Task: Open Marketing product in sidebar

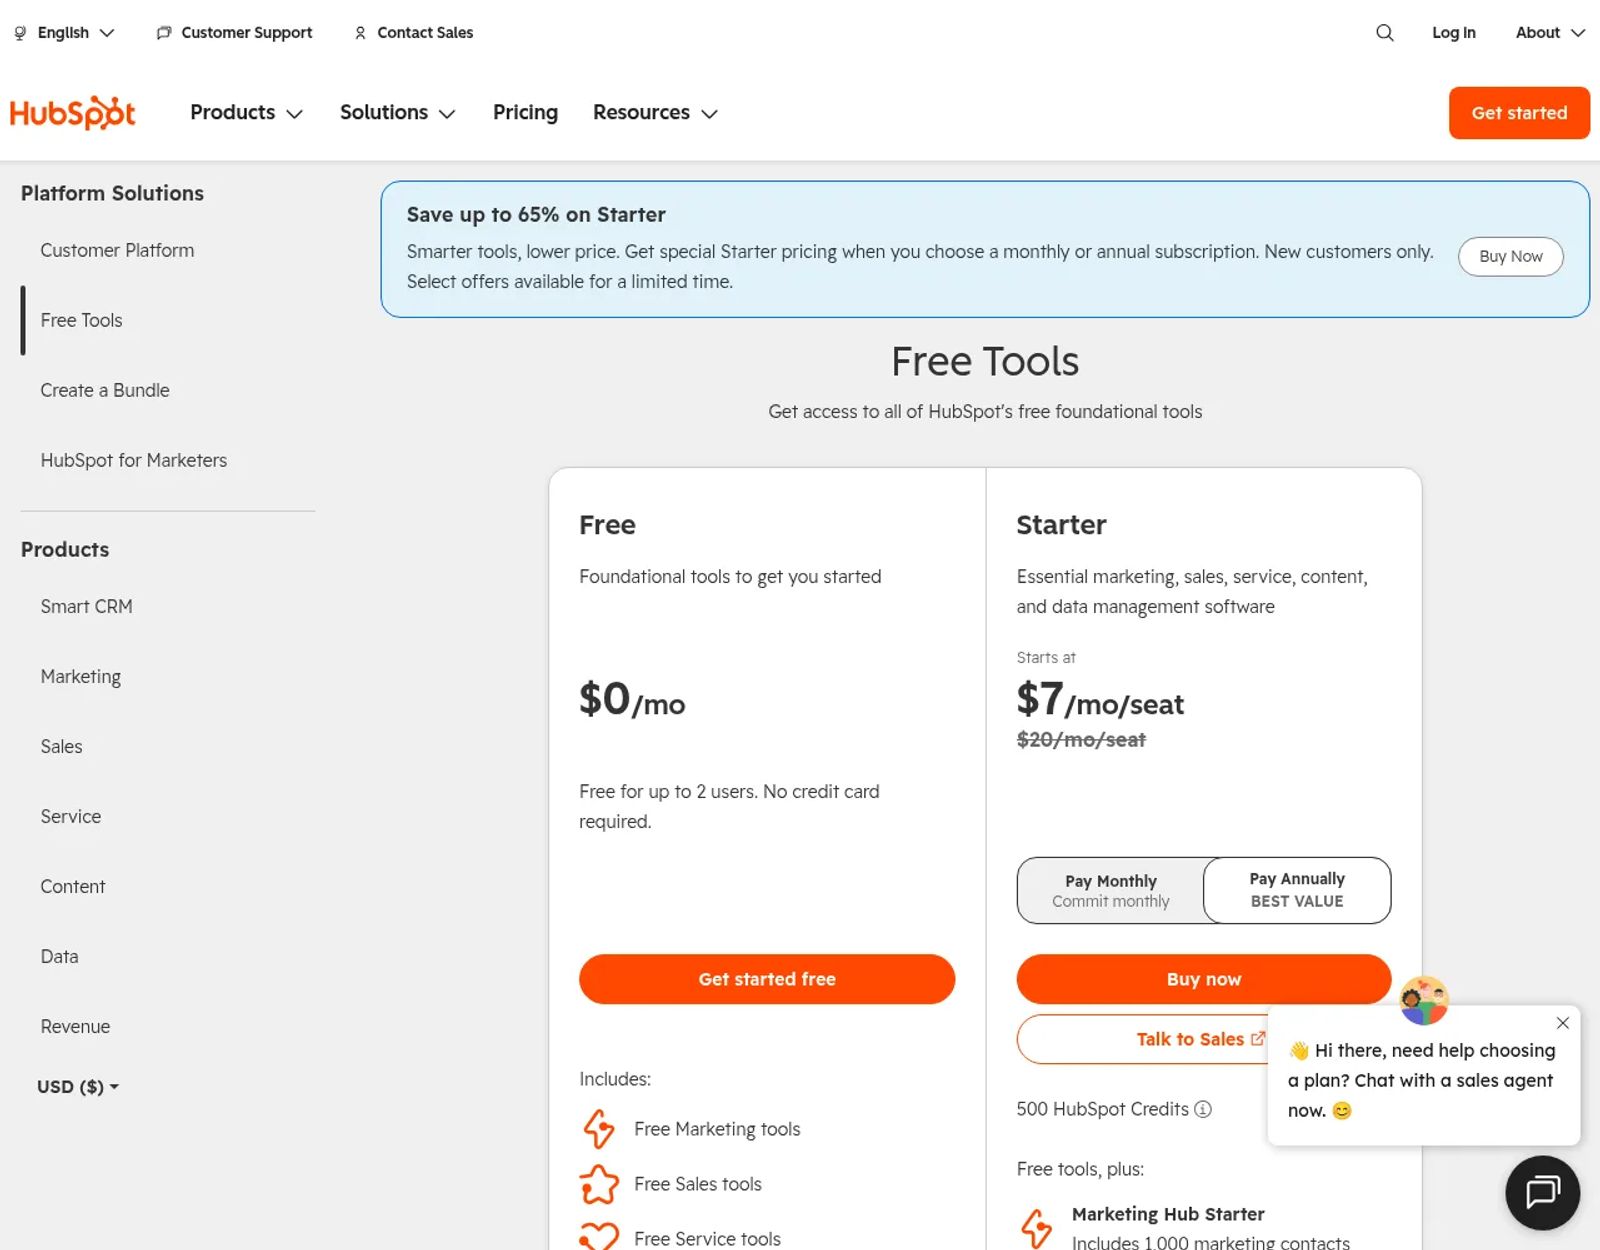Action: pos(81,677)
